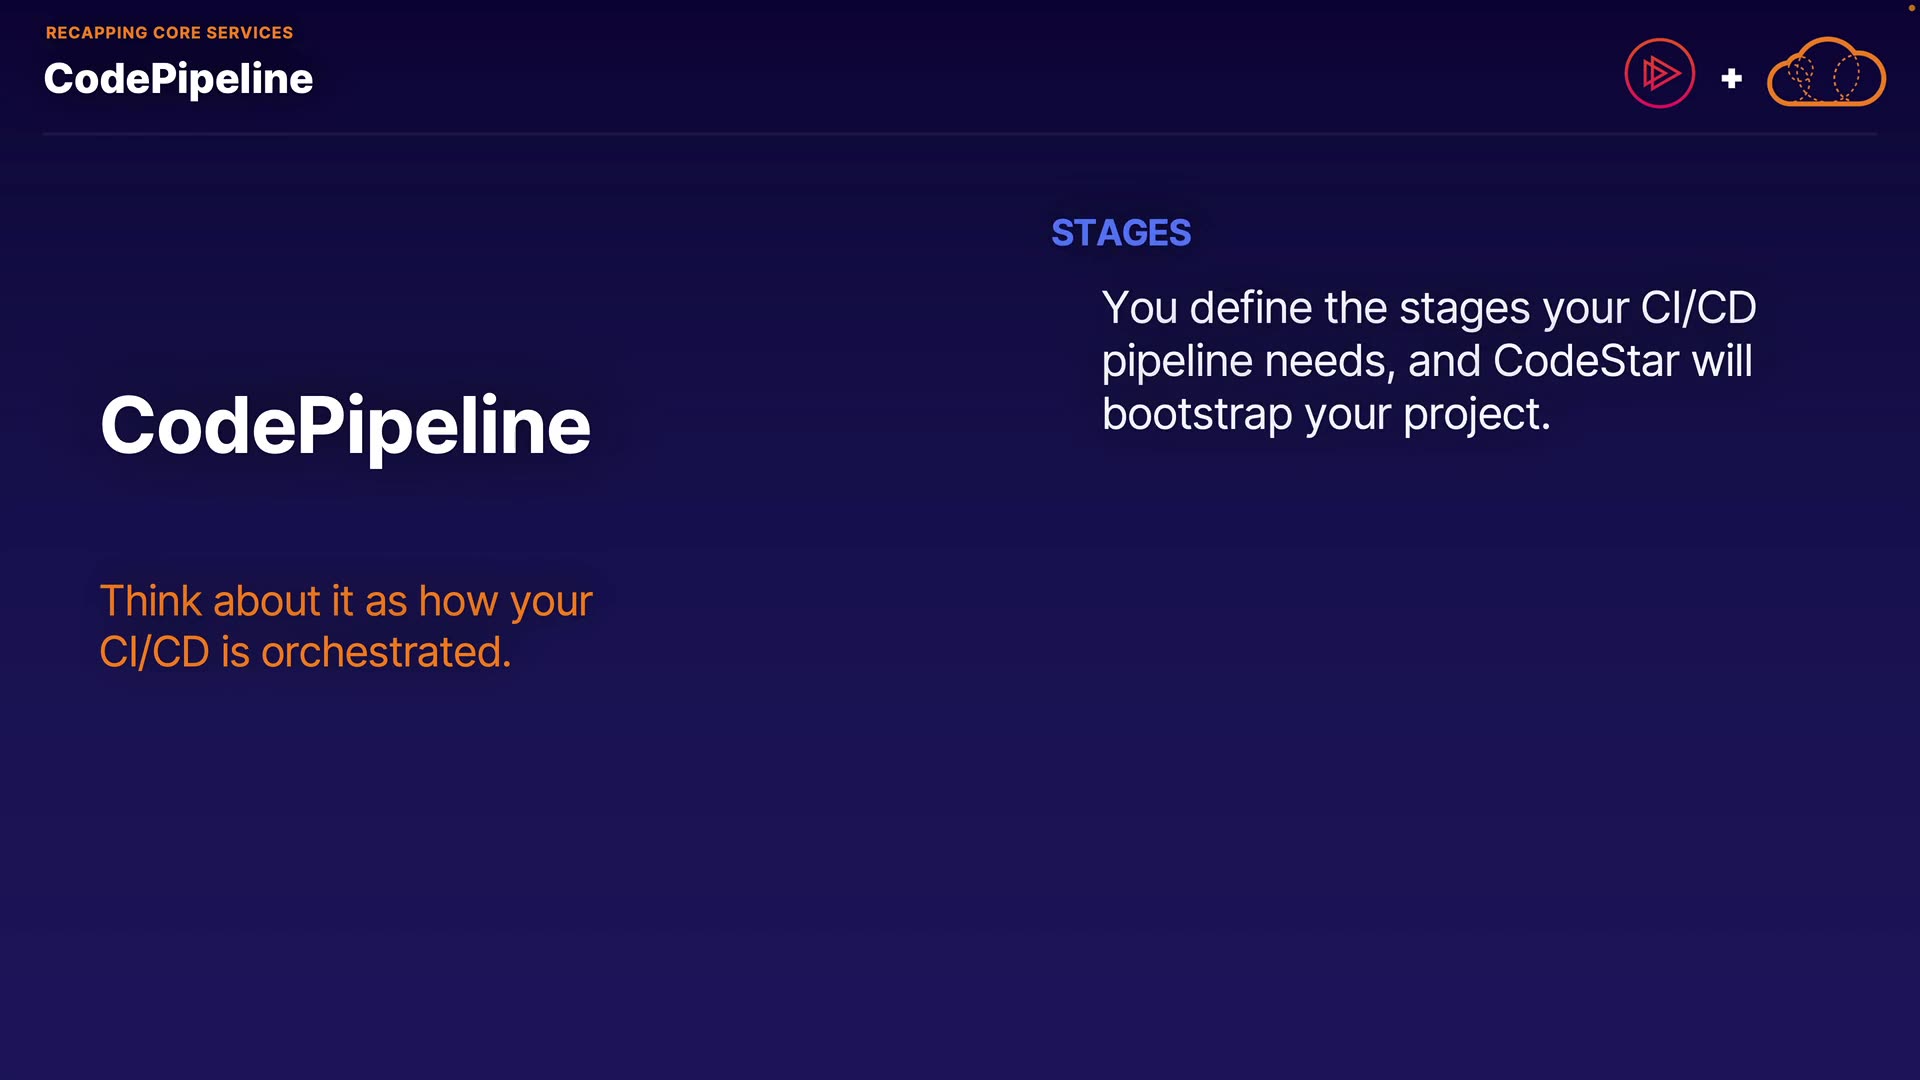Click the word CodeStar in the description
Screen dimensions: 1920x1080
pyautogui.click(x=1585, y=361)
